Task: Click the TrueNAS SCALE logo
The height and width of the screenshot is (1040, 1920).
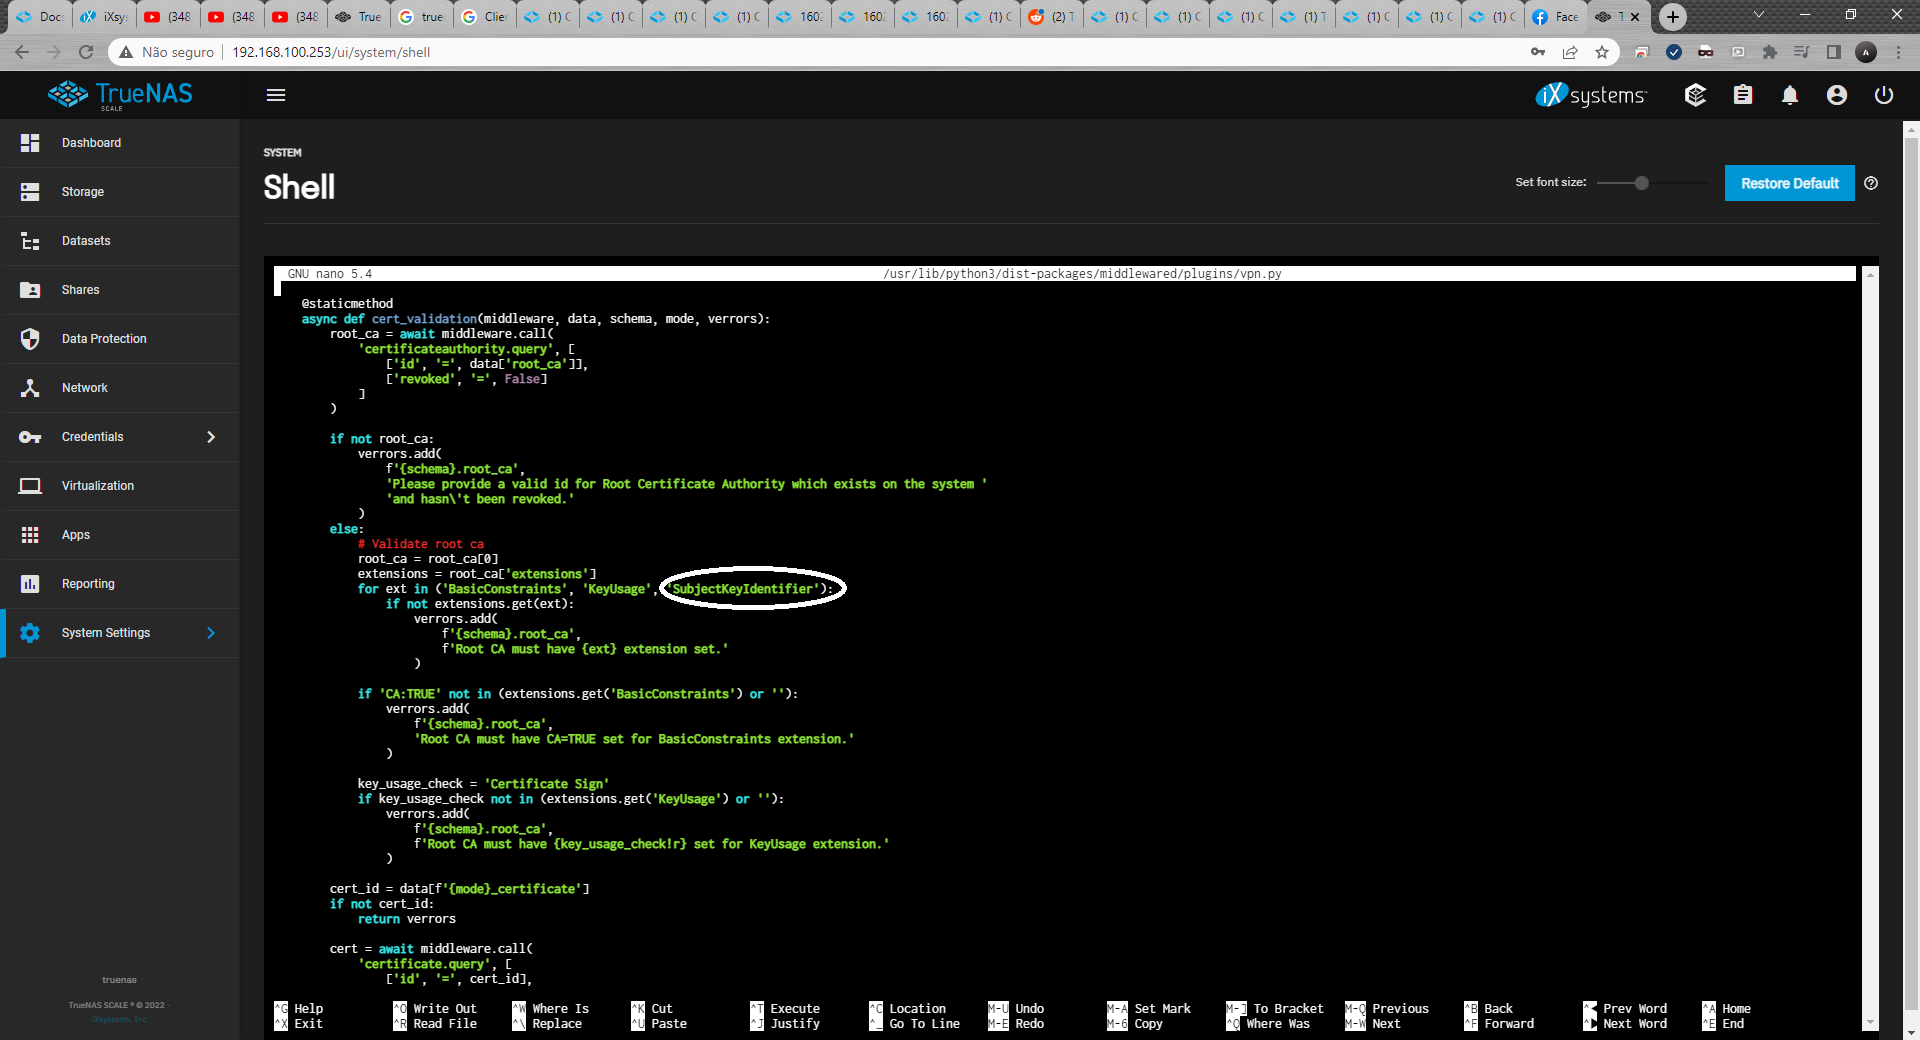Action: 120,95
